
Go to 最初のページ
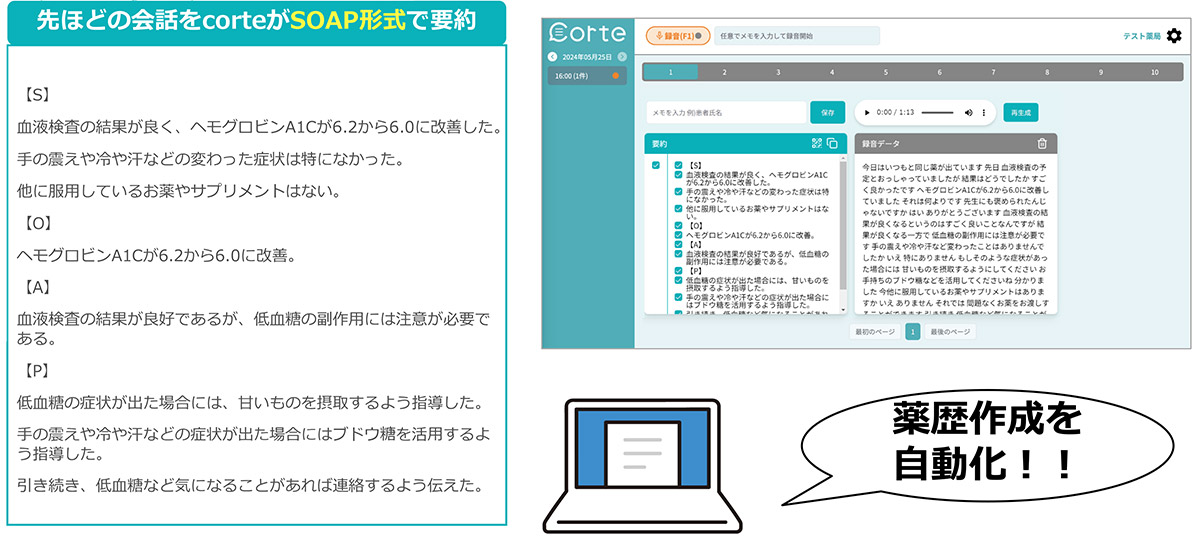tap(874, 332)
